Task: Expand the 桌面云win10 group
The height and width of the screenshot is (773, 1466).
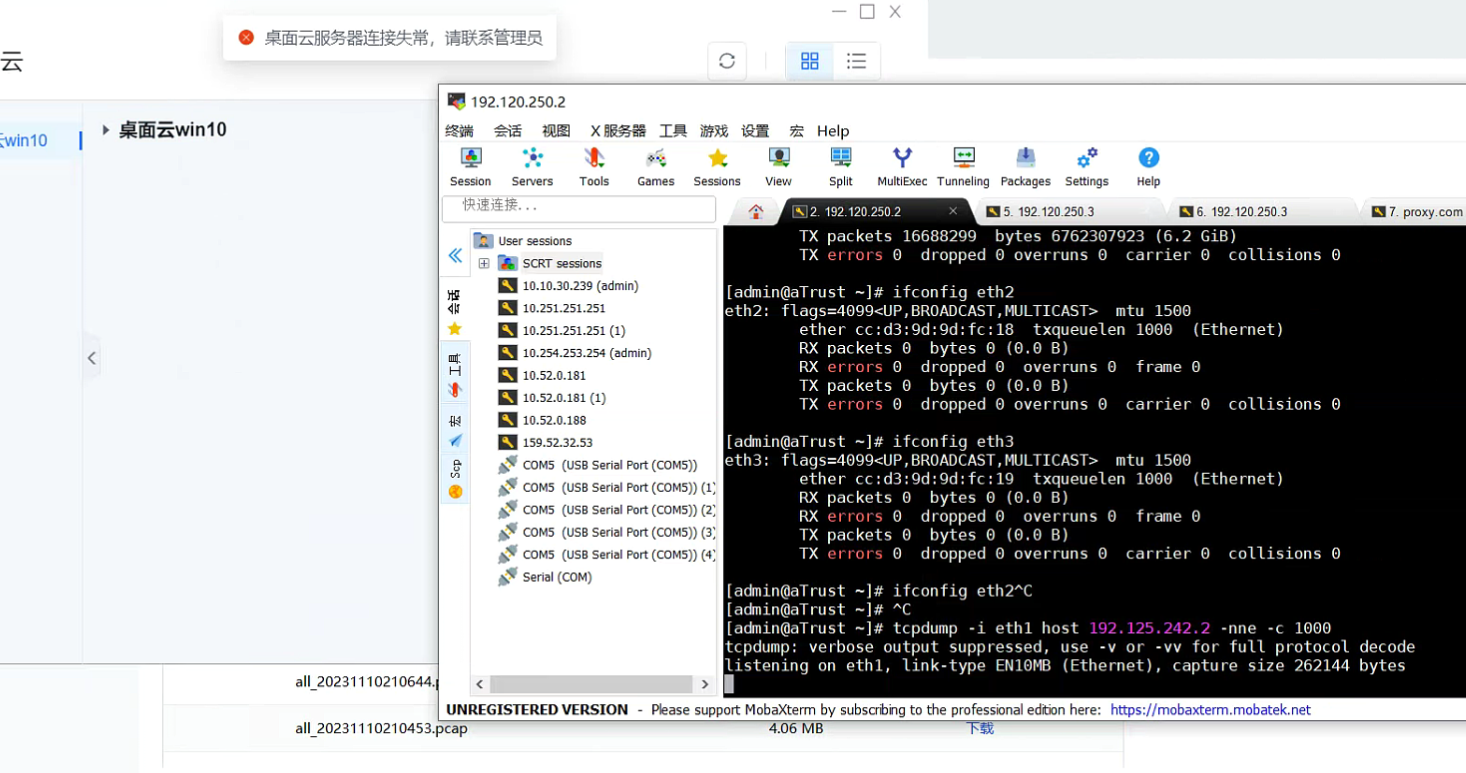Action: point(106,130)
